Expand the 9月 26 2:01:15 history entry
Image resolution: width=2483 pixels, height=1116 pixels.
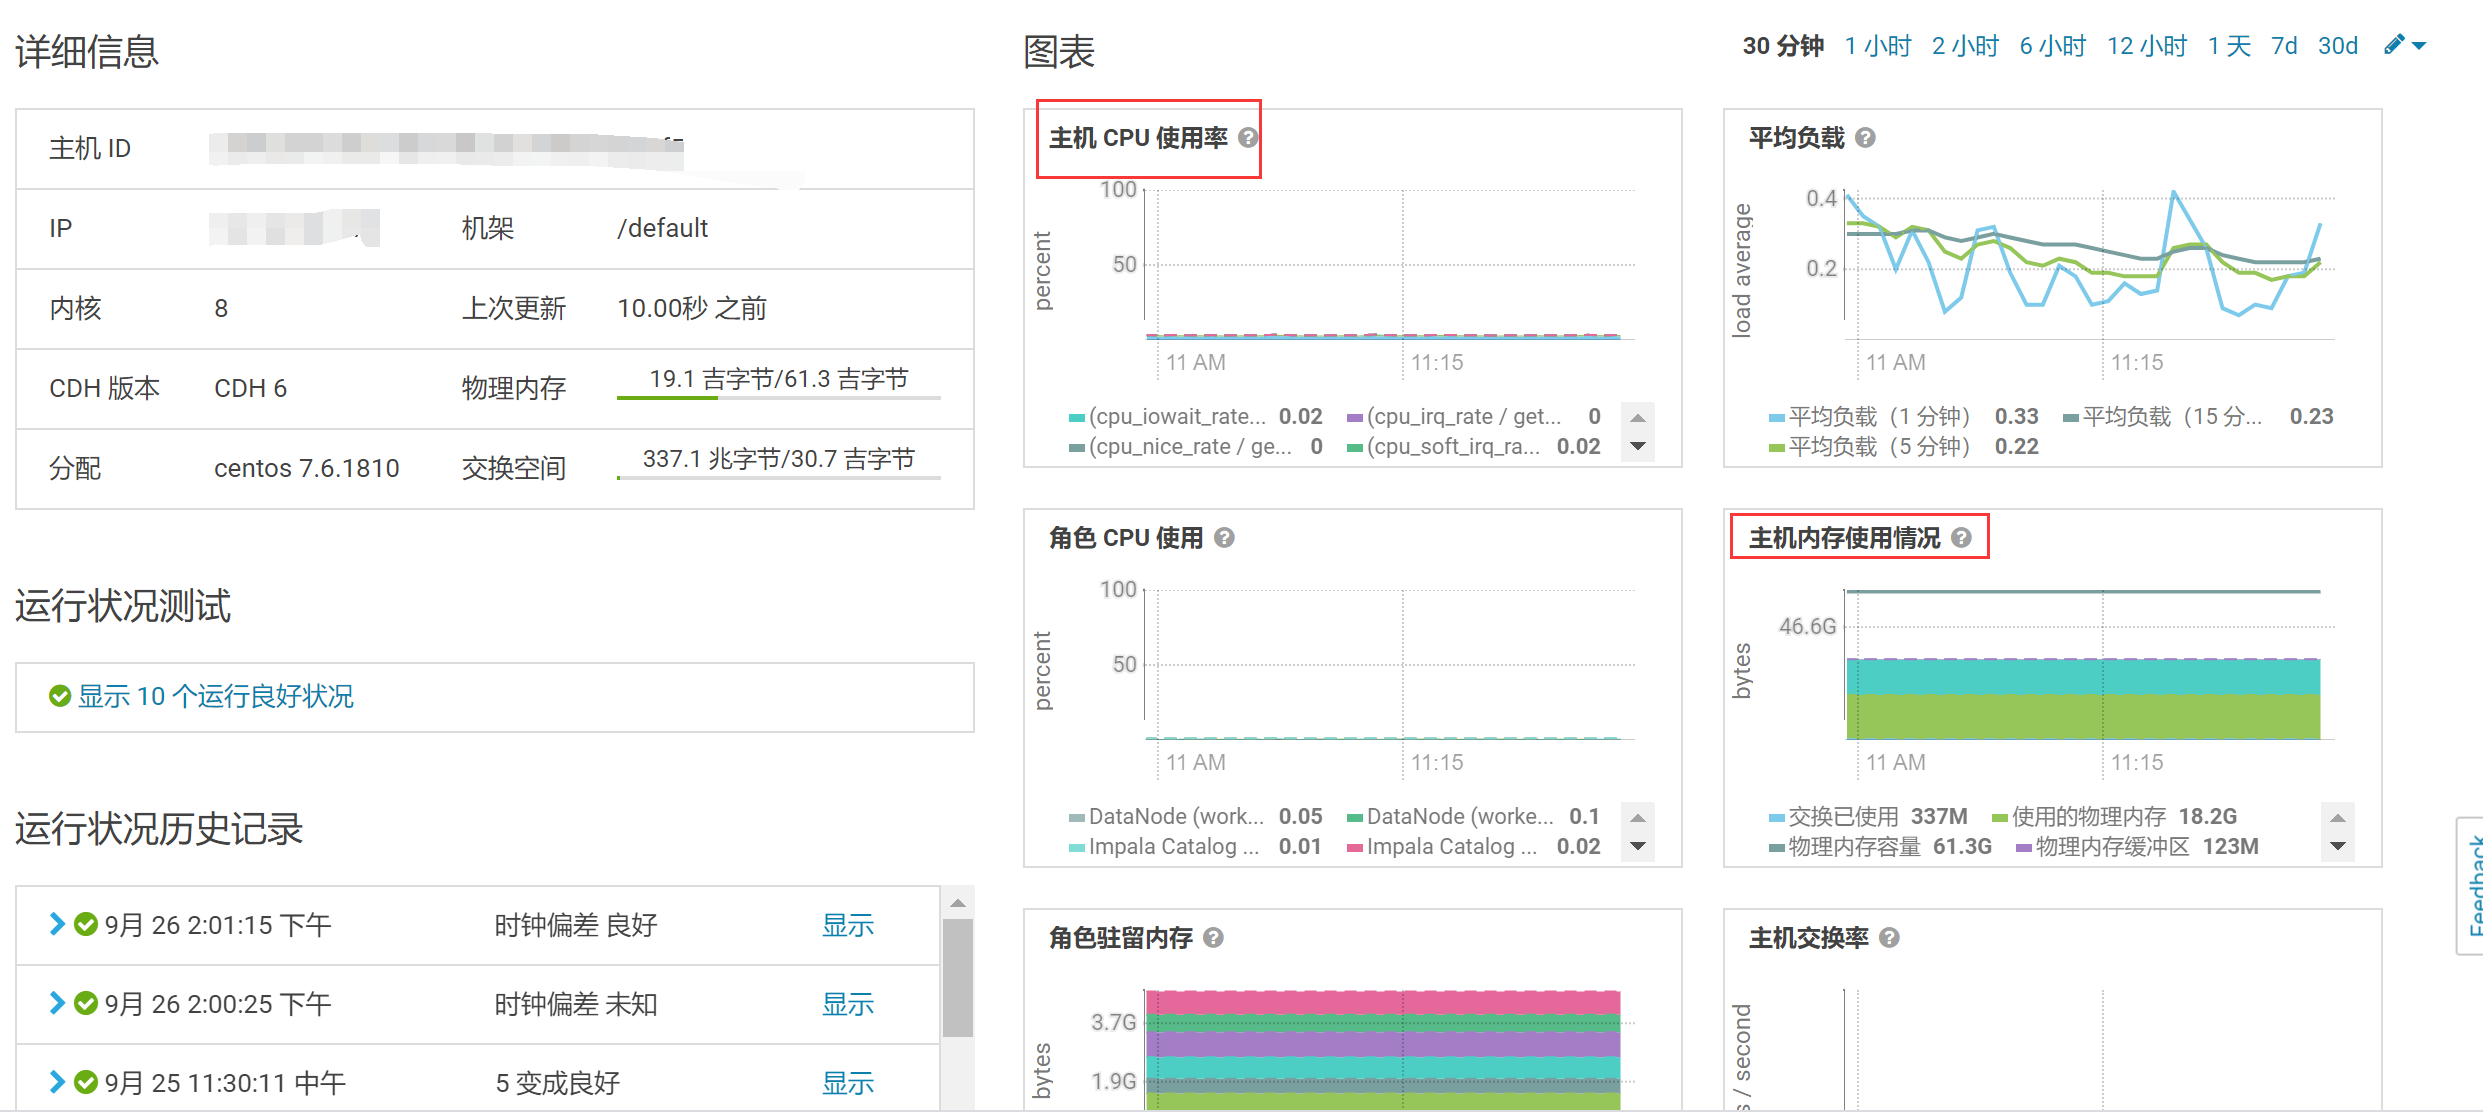pos(56,924)
